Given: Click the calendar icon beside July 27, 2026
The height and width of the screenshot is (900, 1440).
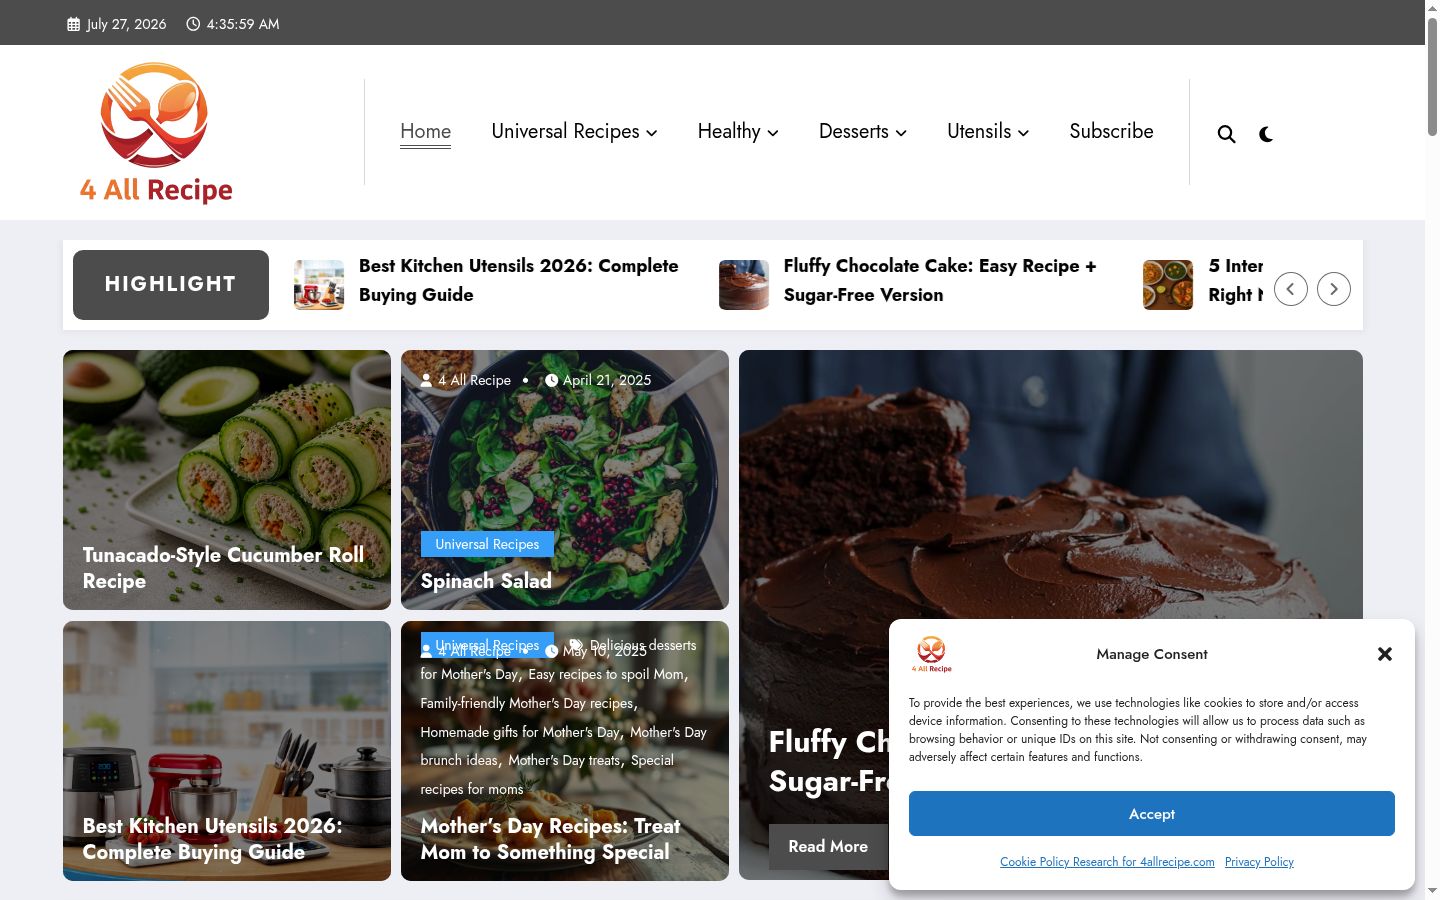Looking at the screenshot, I should pos(73,24).
